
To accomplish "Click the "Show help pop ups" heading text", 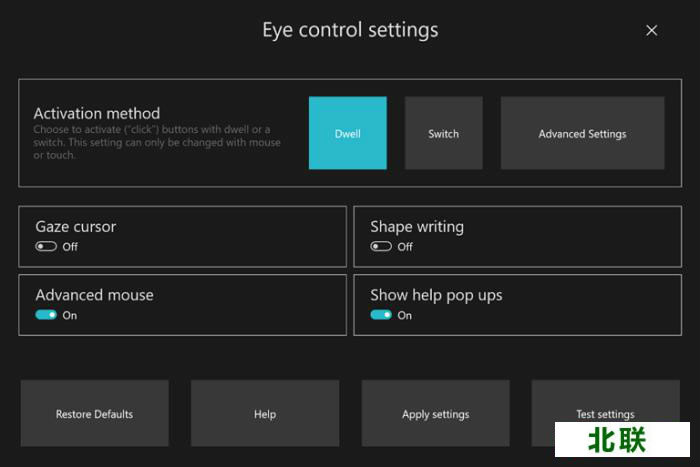I will point(436,295).
